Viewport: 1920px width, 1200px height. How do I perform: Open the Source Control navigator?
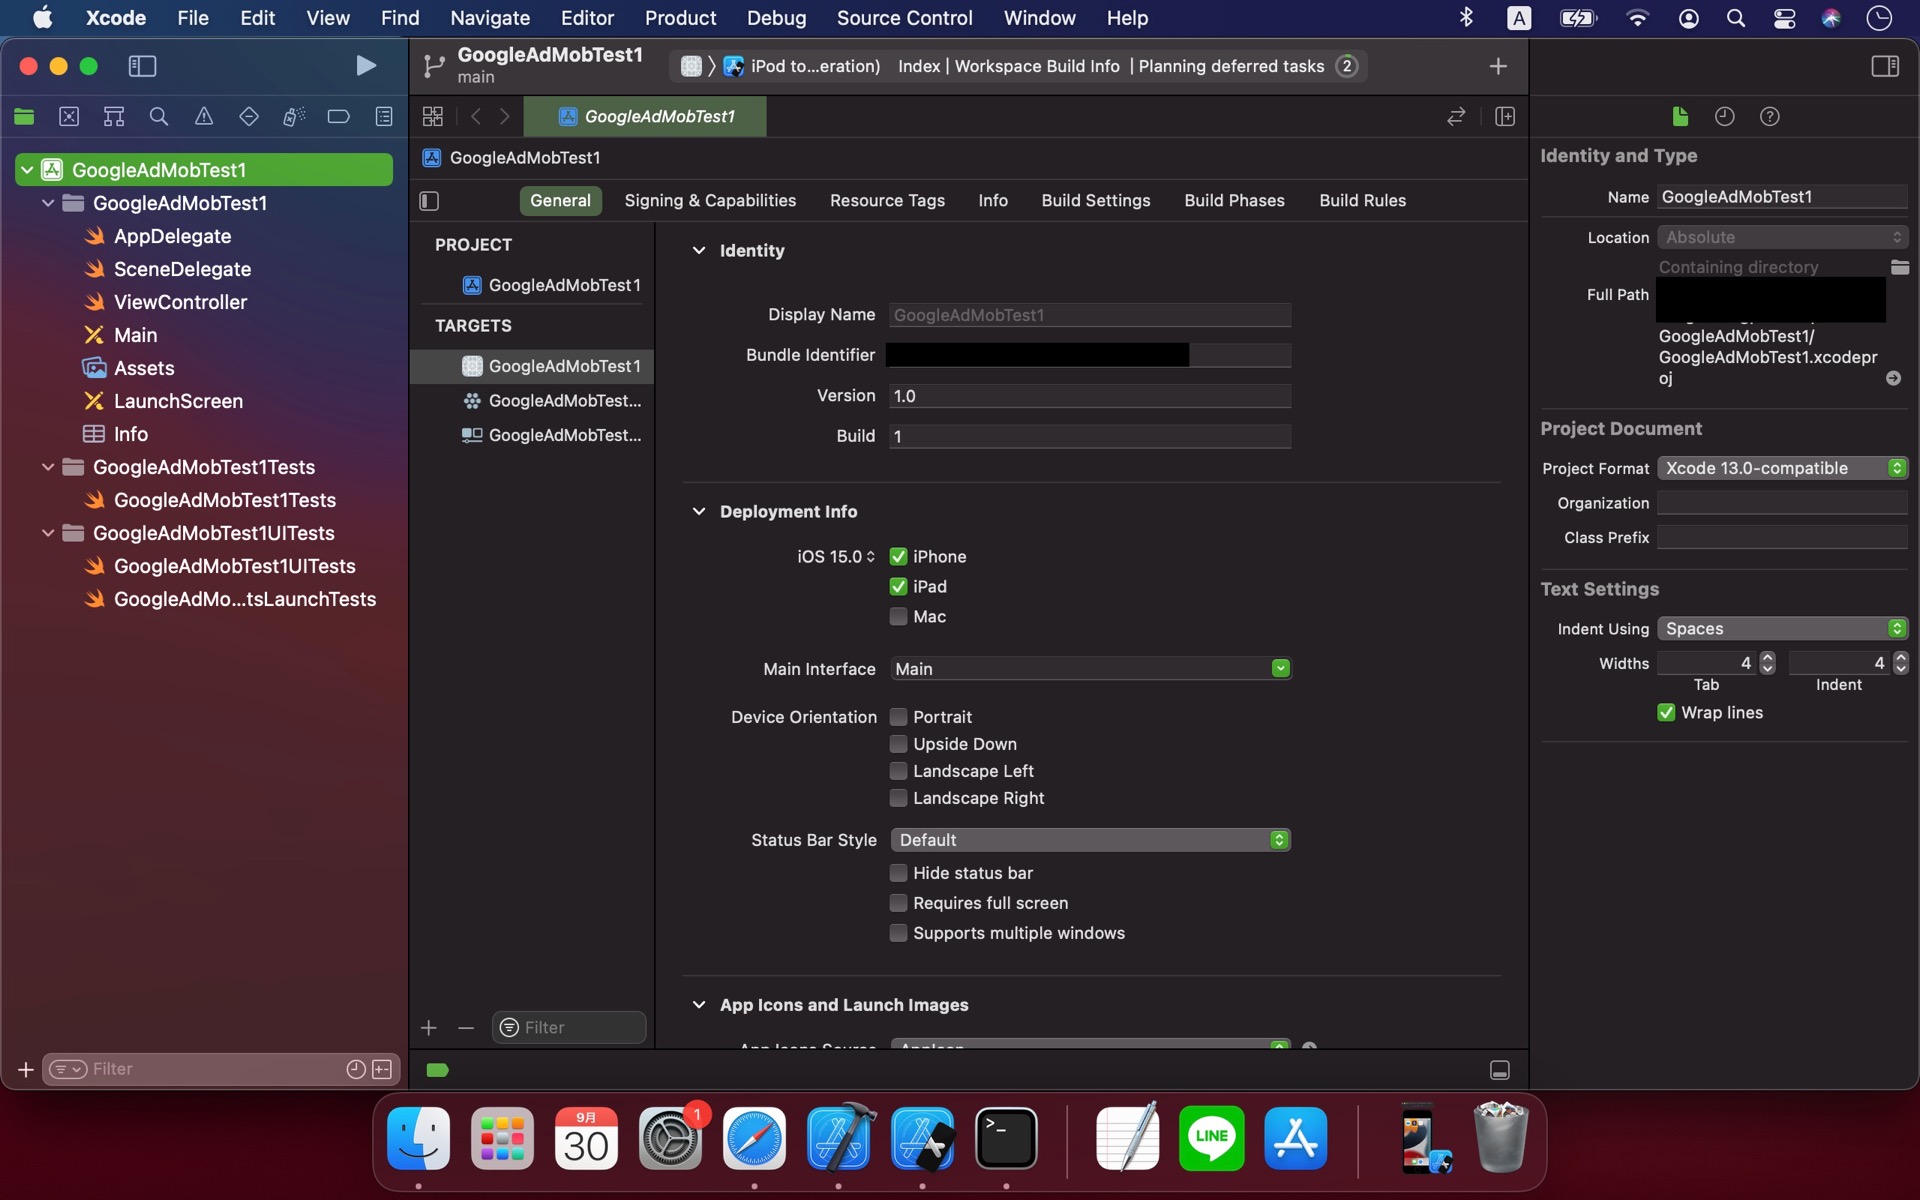[69, 117]
